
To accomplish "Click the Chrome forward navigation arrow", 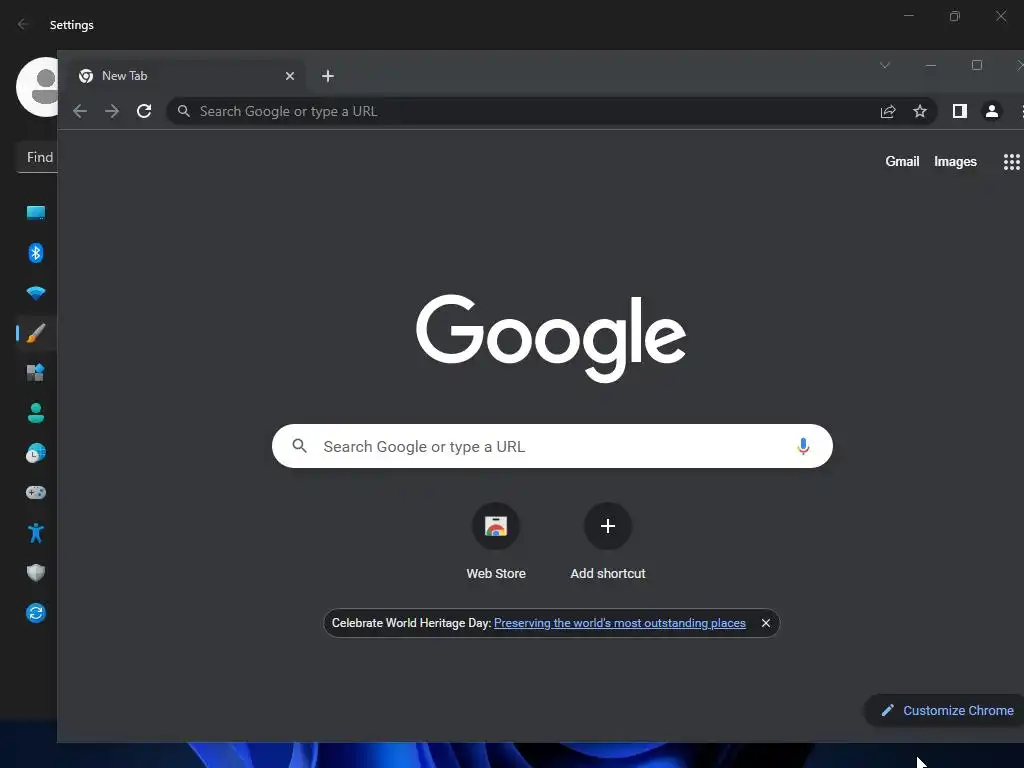I will (x=112, y=112).
